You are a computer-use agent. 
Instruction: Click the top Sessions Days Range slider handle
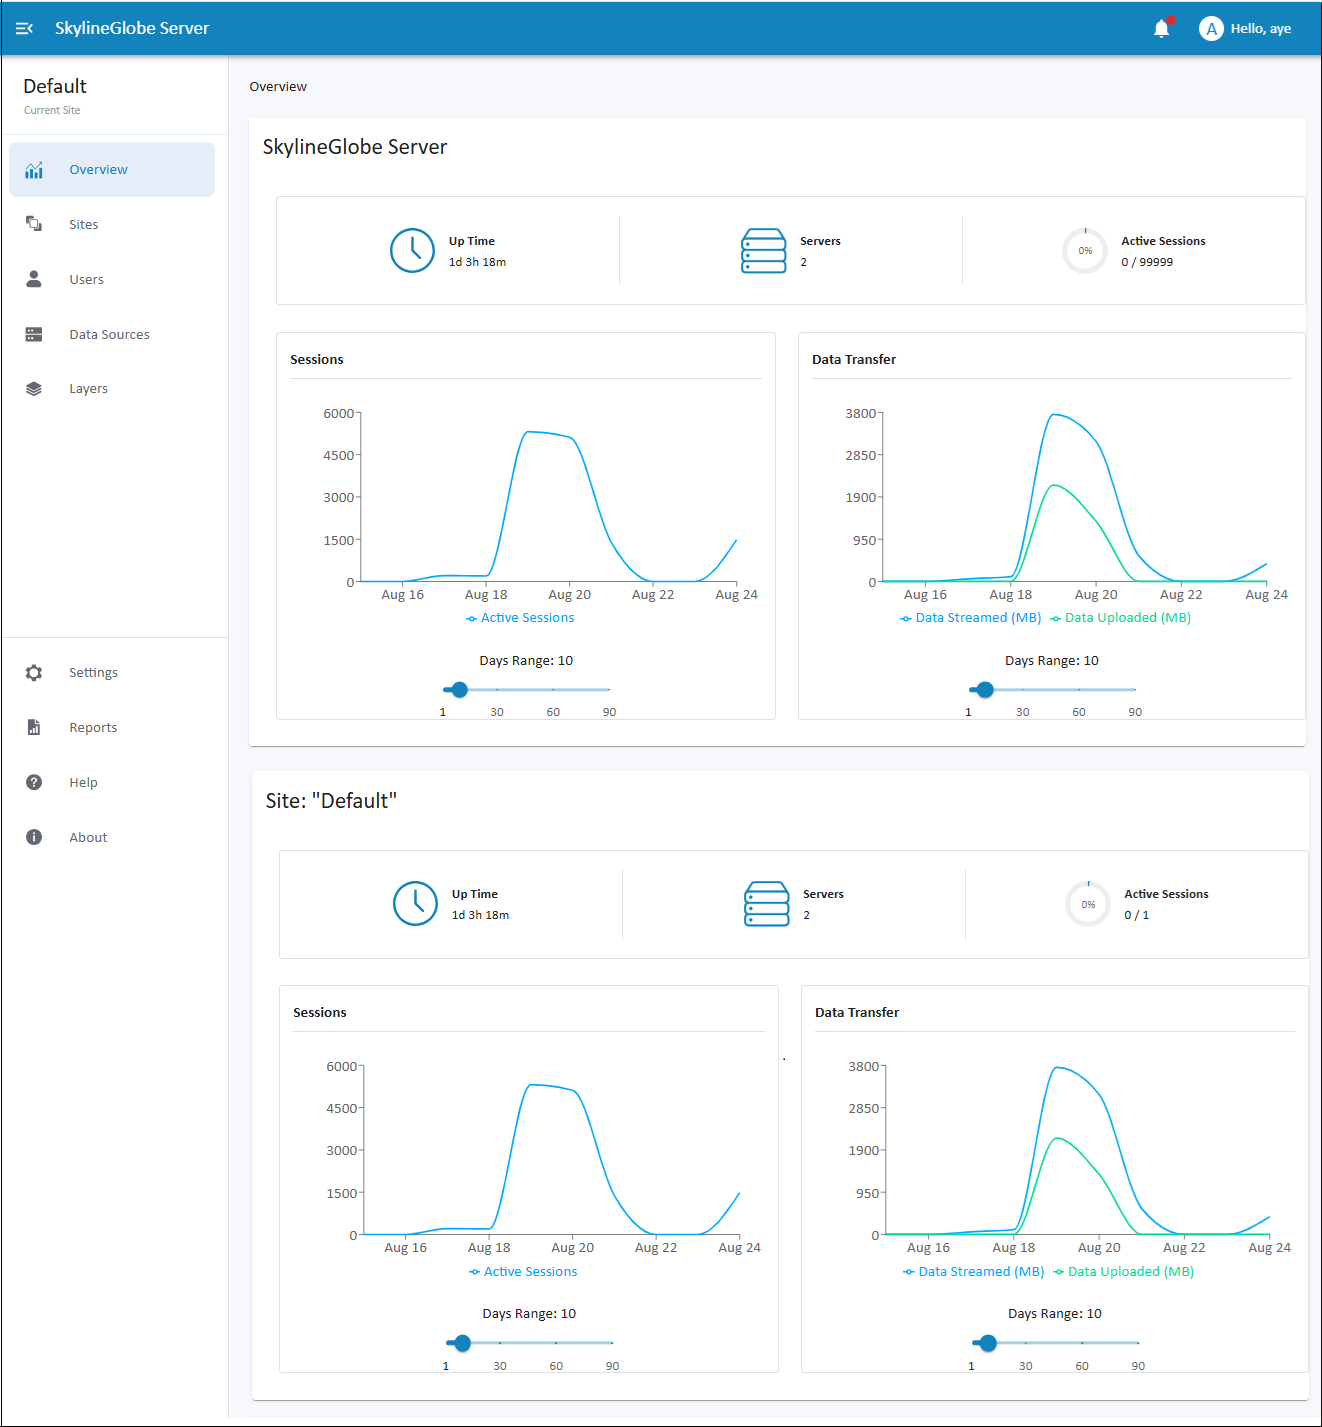point(459,690)
